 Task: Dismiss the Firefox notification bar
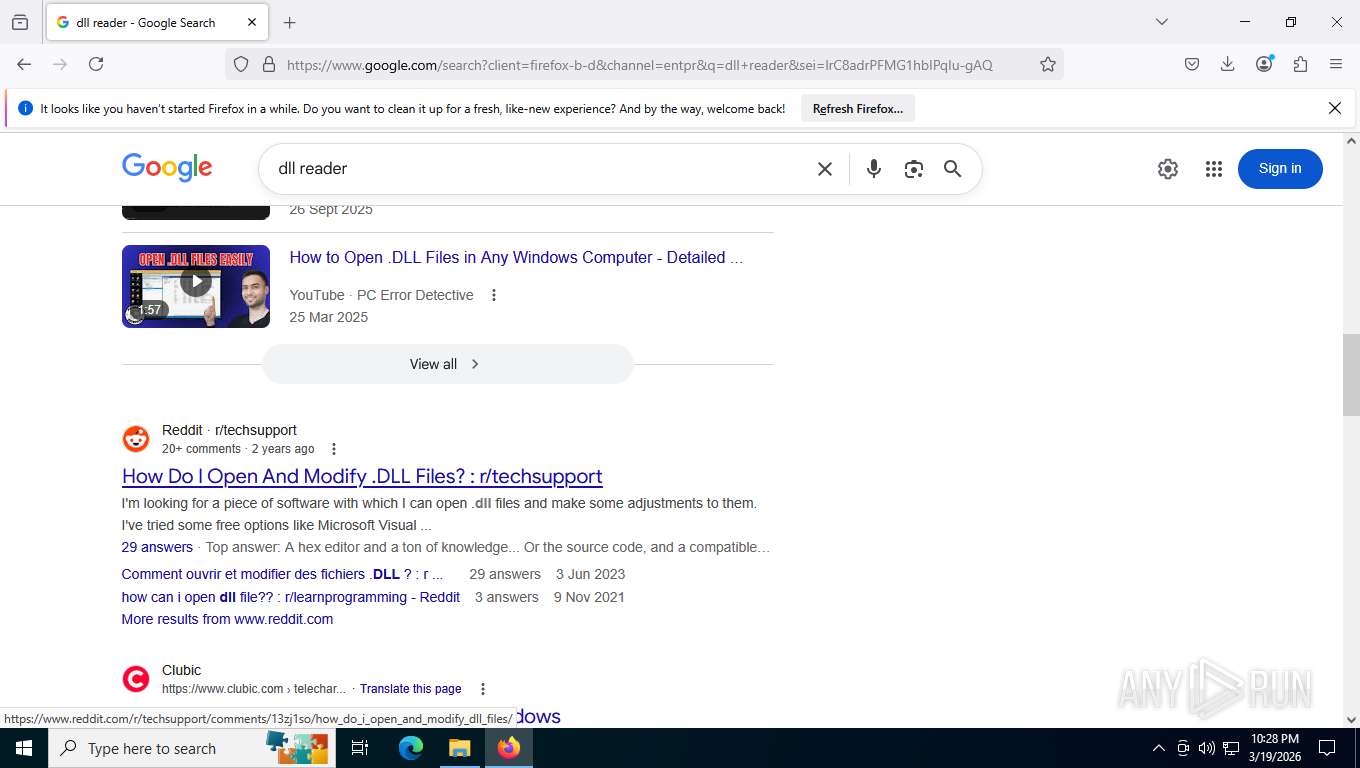click(x=1334, y=108)
